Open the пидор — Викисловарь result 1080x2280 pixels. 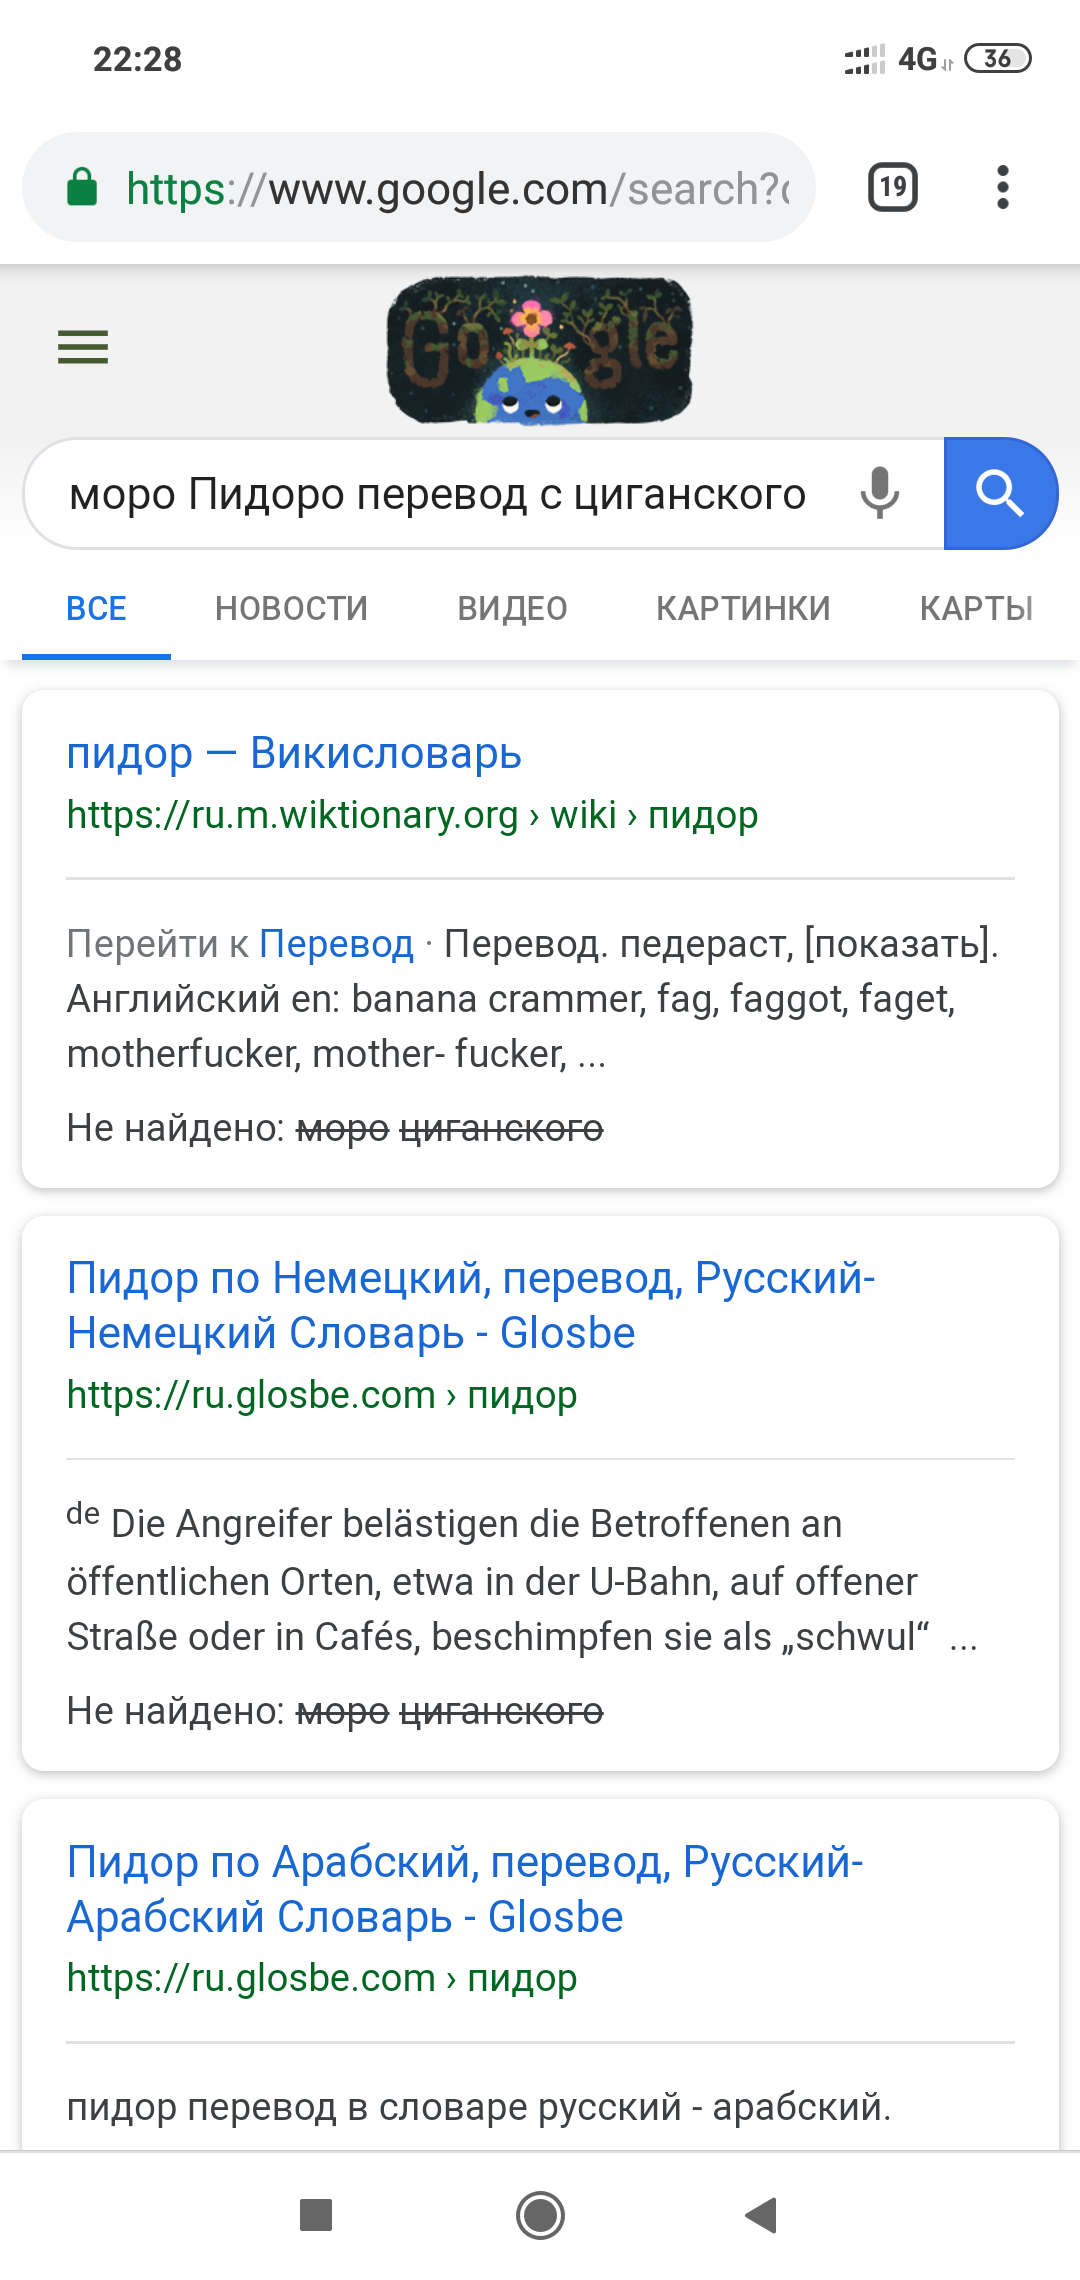(x=294, y=754)
